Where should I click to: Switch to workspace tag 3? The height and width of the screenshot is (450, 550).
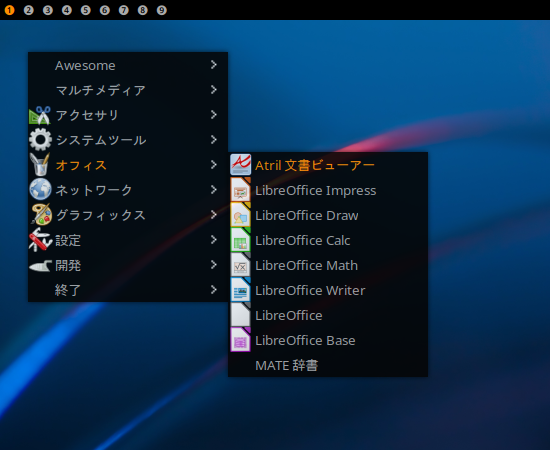(47, 10)
